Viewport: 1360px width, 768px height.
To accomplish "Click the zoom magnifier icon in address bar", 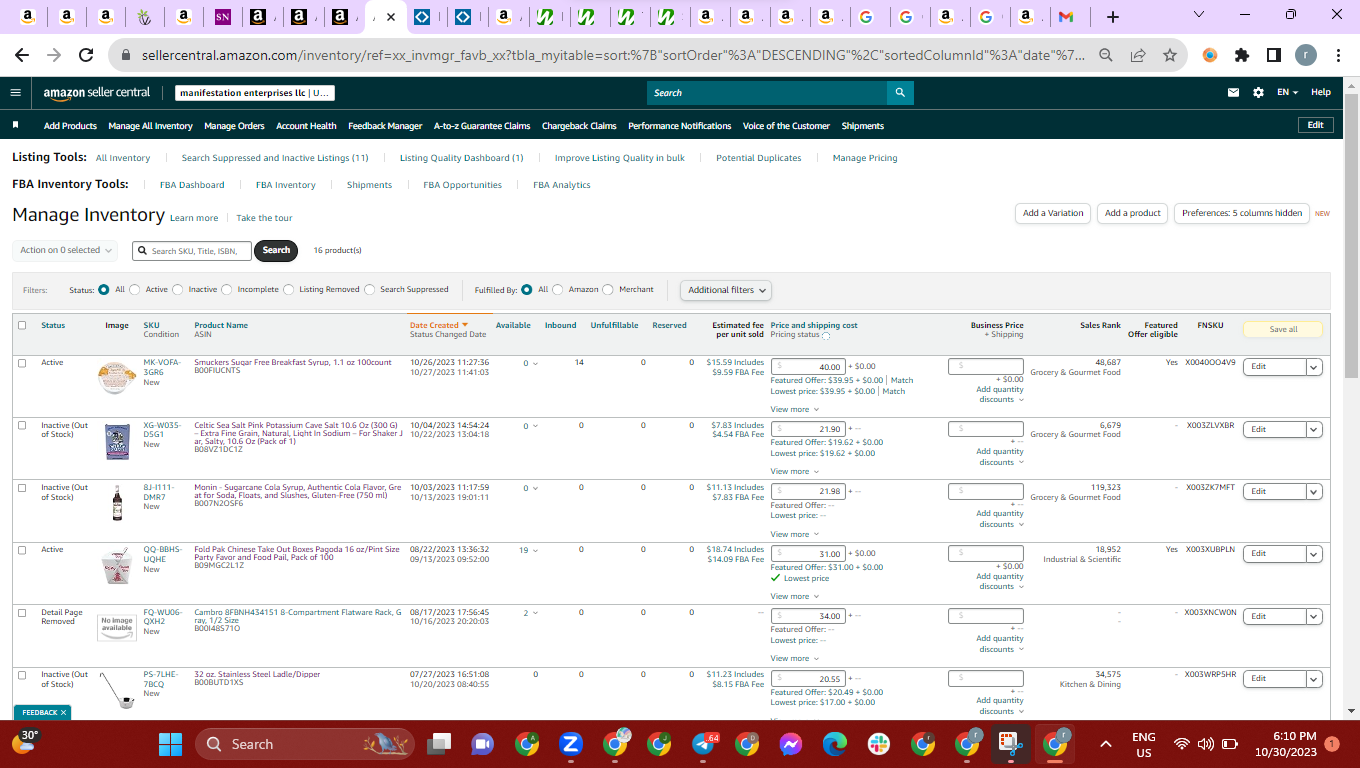I will click(x=1106, y=56).
